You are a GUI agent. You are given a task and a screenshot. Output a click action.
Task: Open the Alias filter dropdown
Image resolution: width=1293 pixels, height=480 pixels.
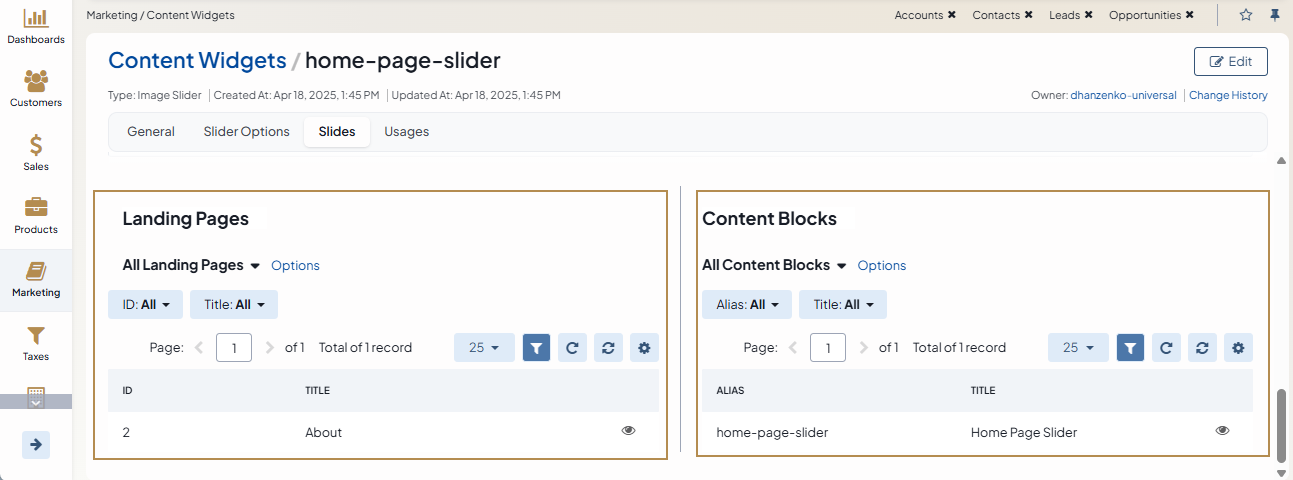click(x=747, y=304)
